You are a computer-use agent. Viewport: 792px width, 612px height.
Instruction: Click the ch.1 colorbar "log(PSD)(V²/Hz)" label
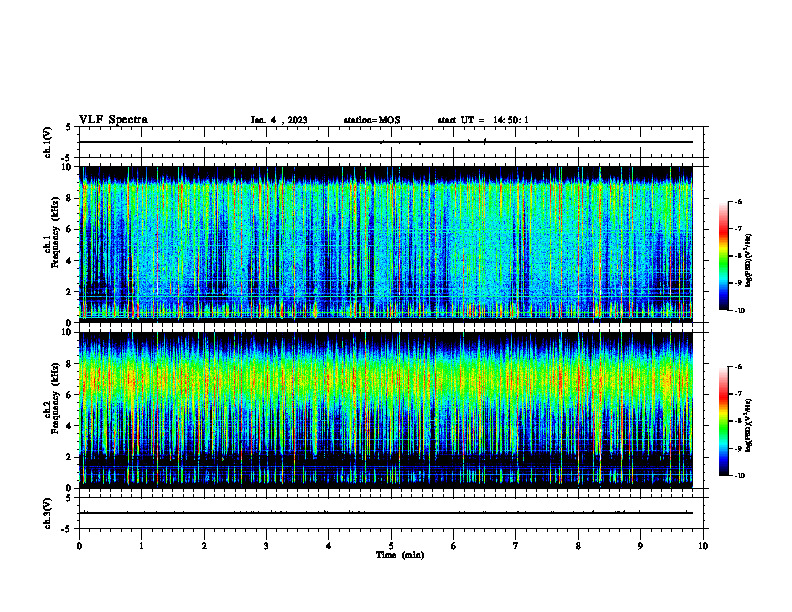click(x=749, y=261)
